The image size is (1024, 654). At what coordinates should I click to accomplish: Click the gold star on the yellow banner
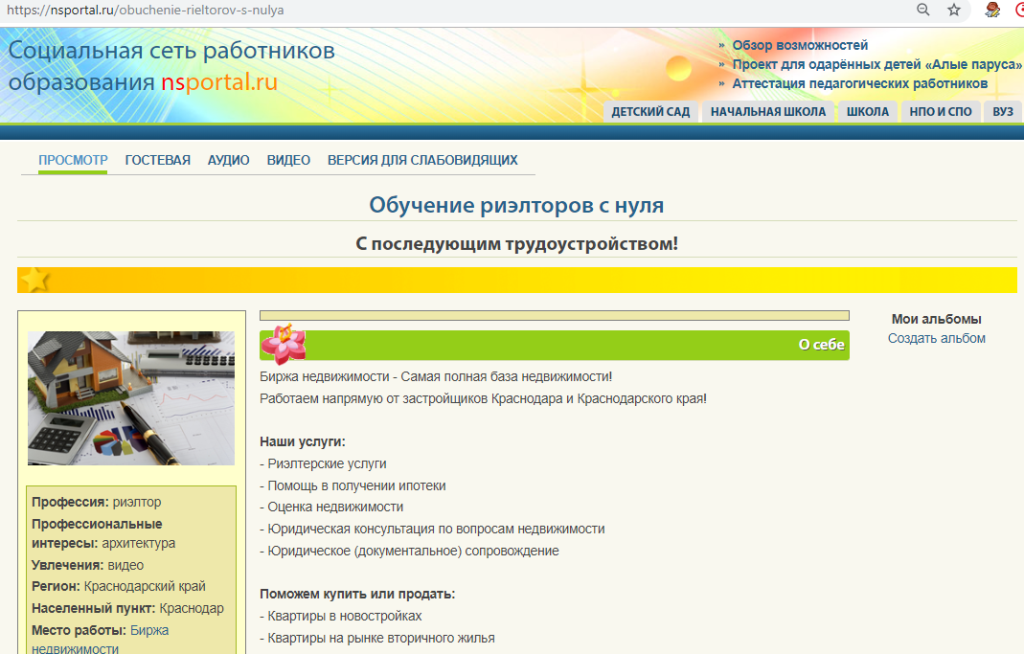(35, 280)
